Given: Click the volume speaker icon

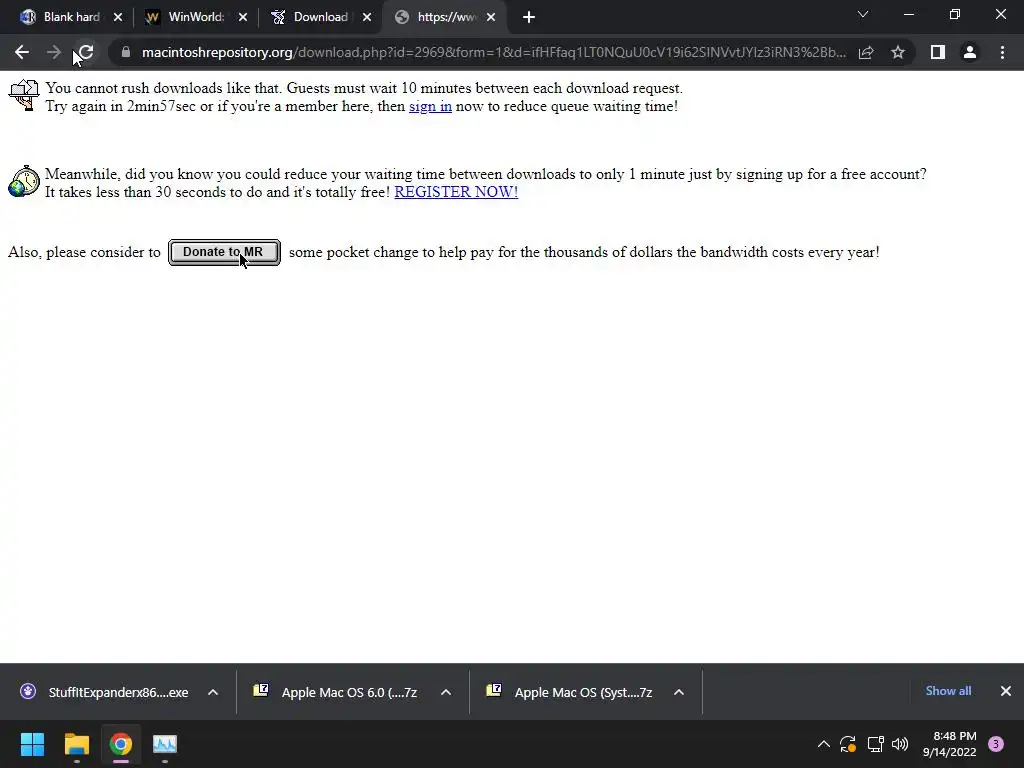Looking at the screenshot, I should point(900,744).
